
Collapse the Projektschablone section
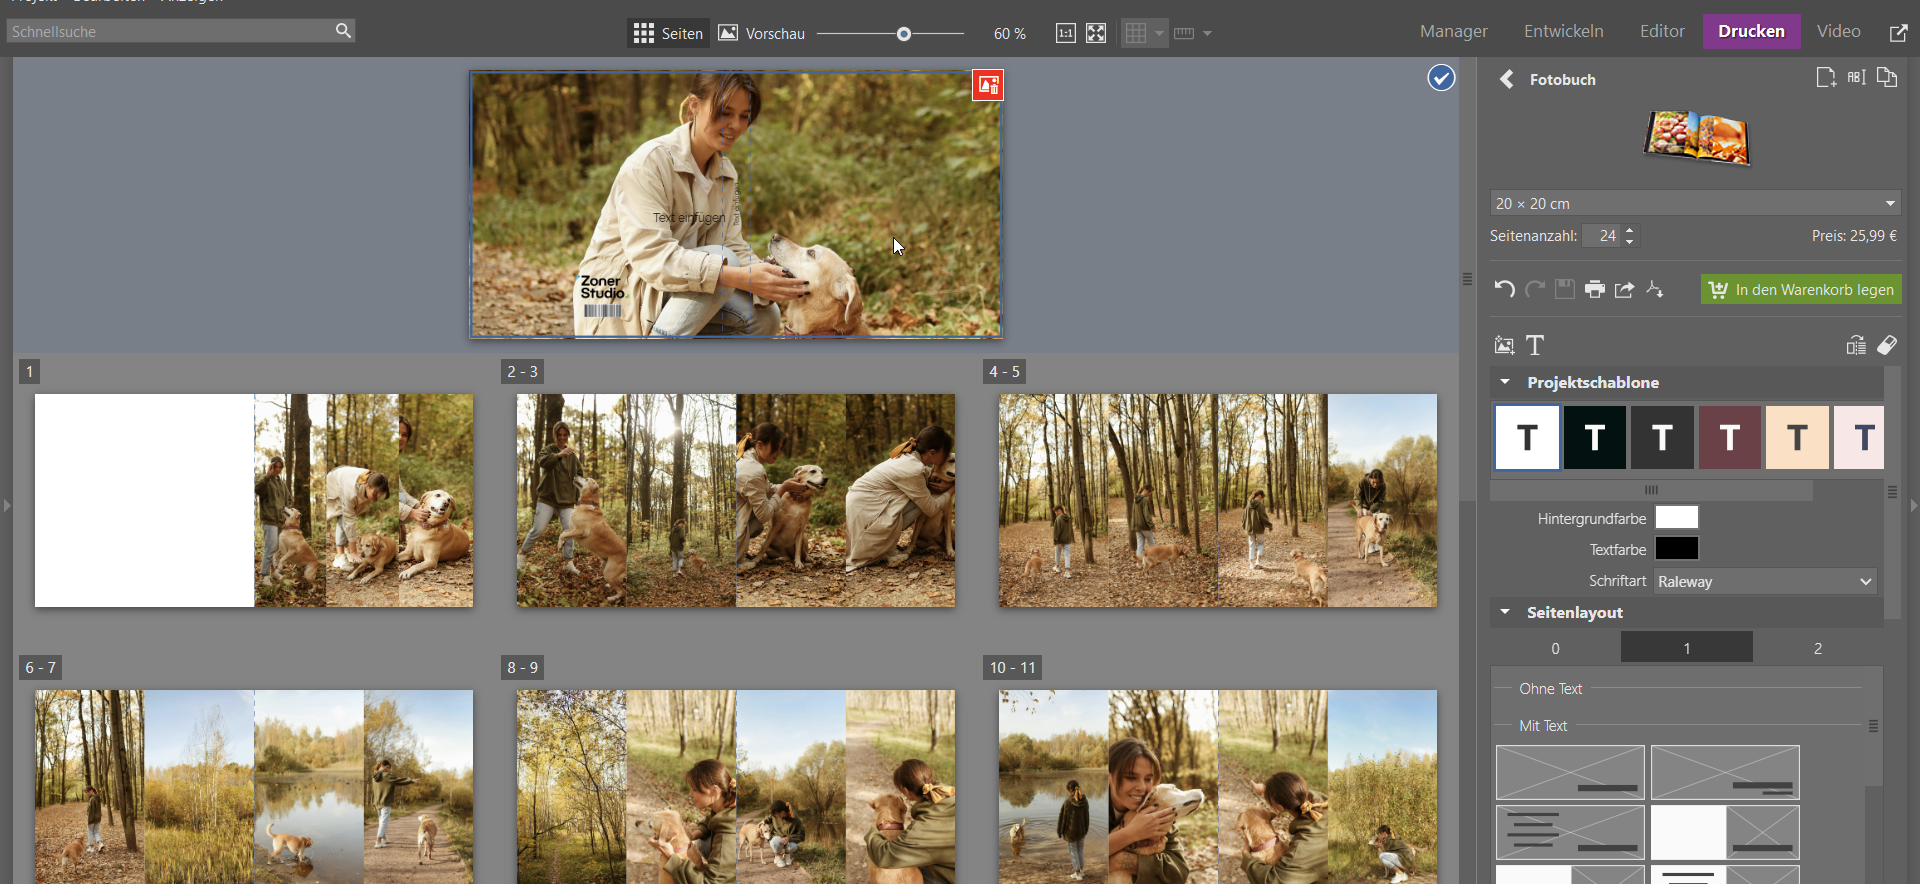[1505, 382]
